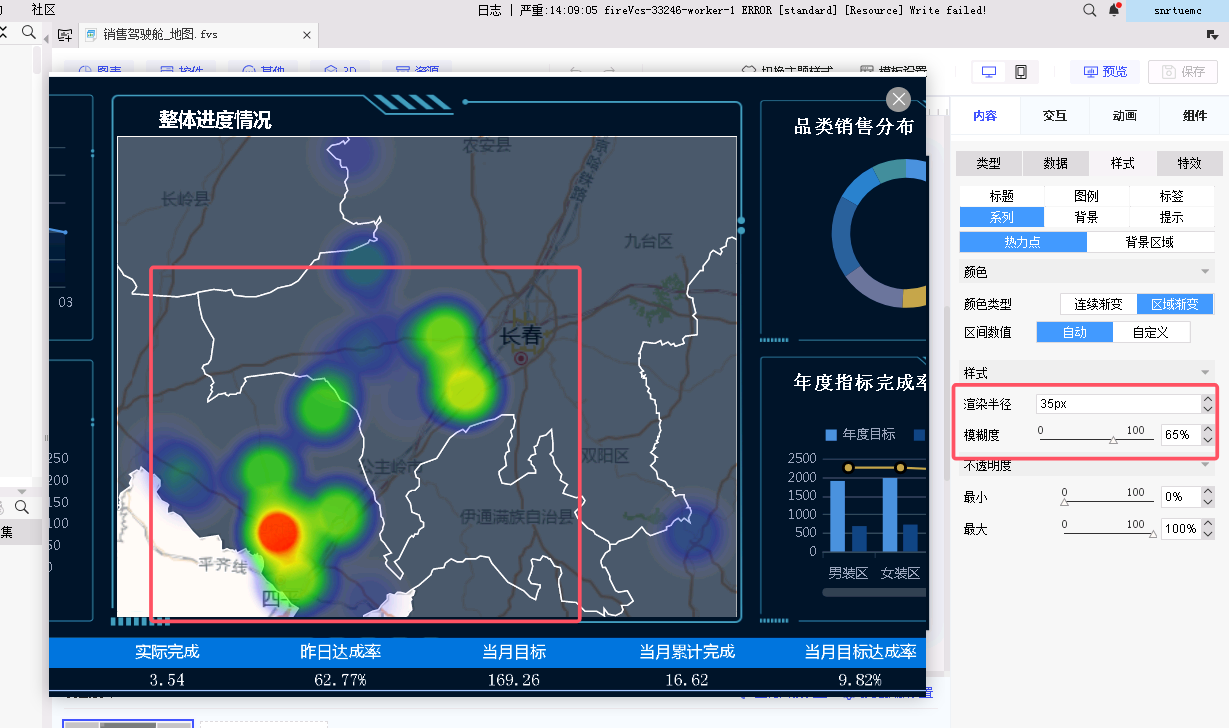The width and height of the screenshot is (1229, 728).
Task: Close the 销售驾驶舱_地图.fvs file tab
Action: coord(307,35)
